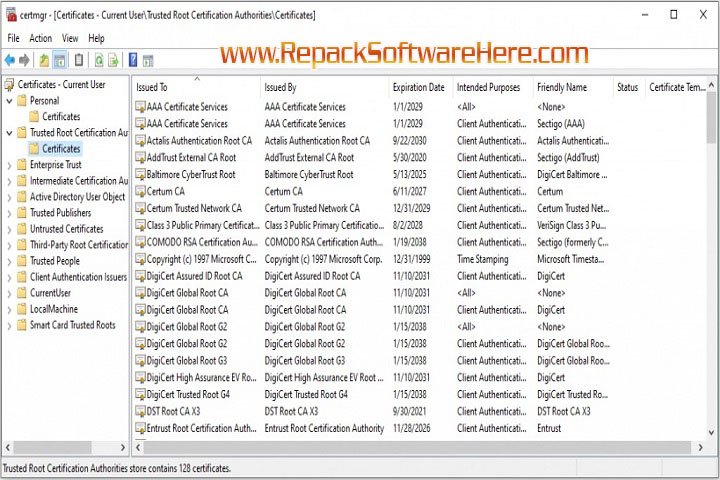The image size is (720, 480).
Task: Click certificate icon of AddTrust External CA Root
Action: point(140,158)
